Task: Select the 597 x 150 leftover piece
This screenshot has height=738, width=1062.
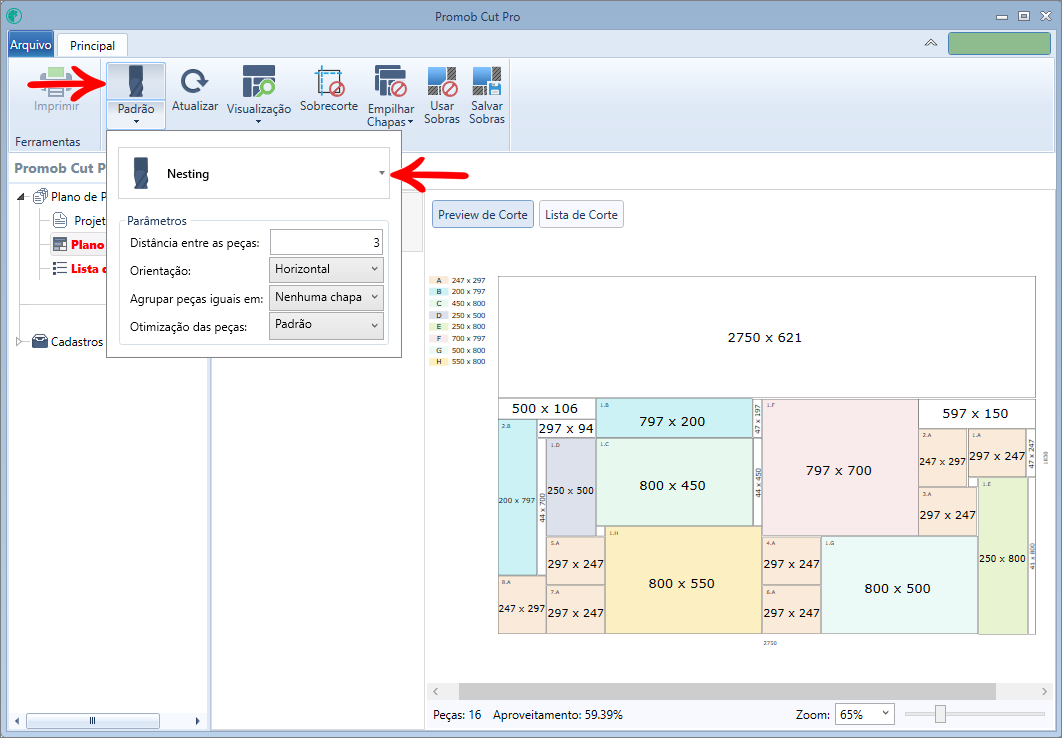Action: point(977,414)
